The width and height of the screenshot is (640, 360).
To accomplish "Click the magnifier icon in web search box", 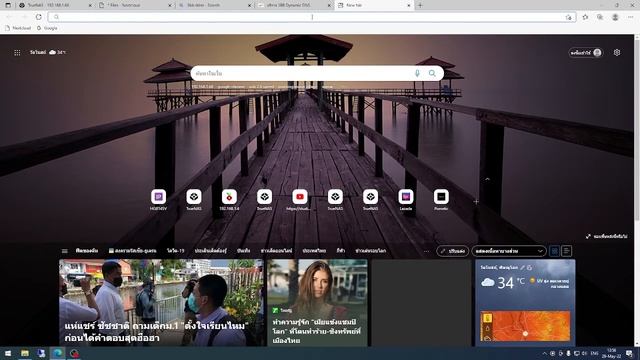I will tap(432, 73).
